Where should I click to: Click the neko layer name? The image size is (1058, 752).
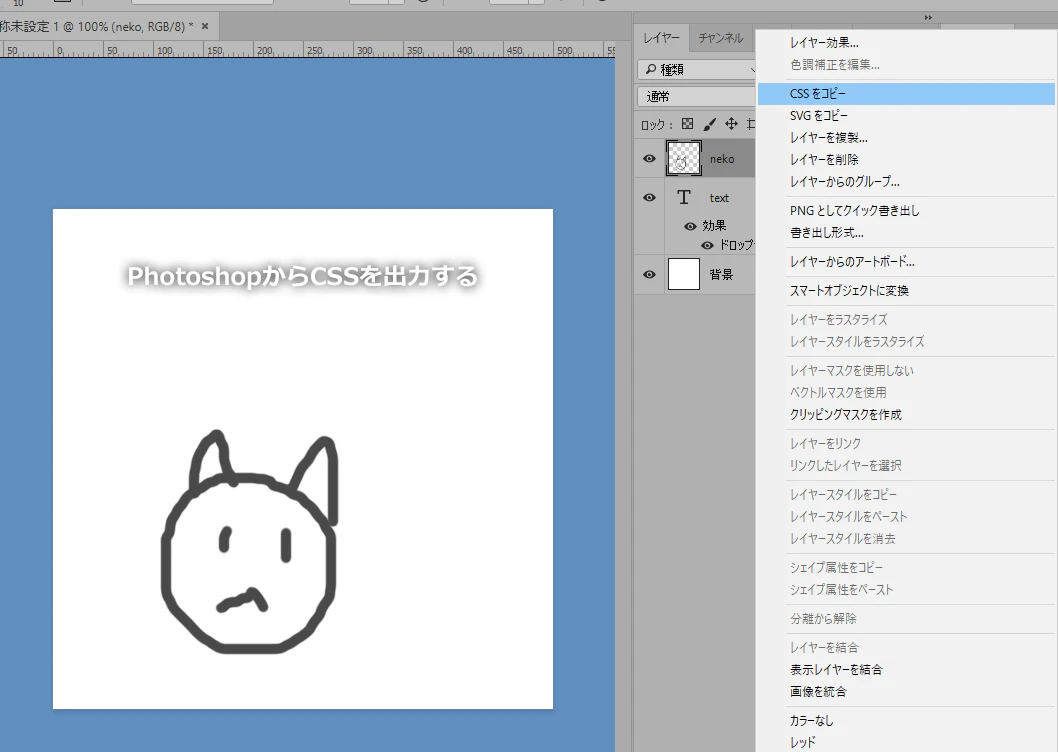pyautogui.click(x=721, y=159)
